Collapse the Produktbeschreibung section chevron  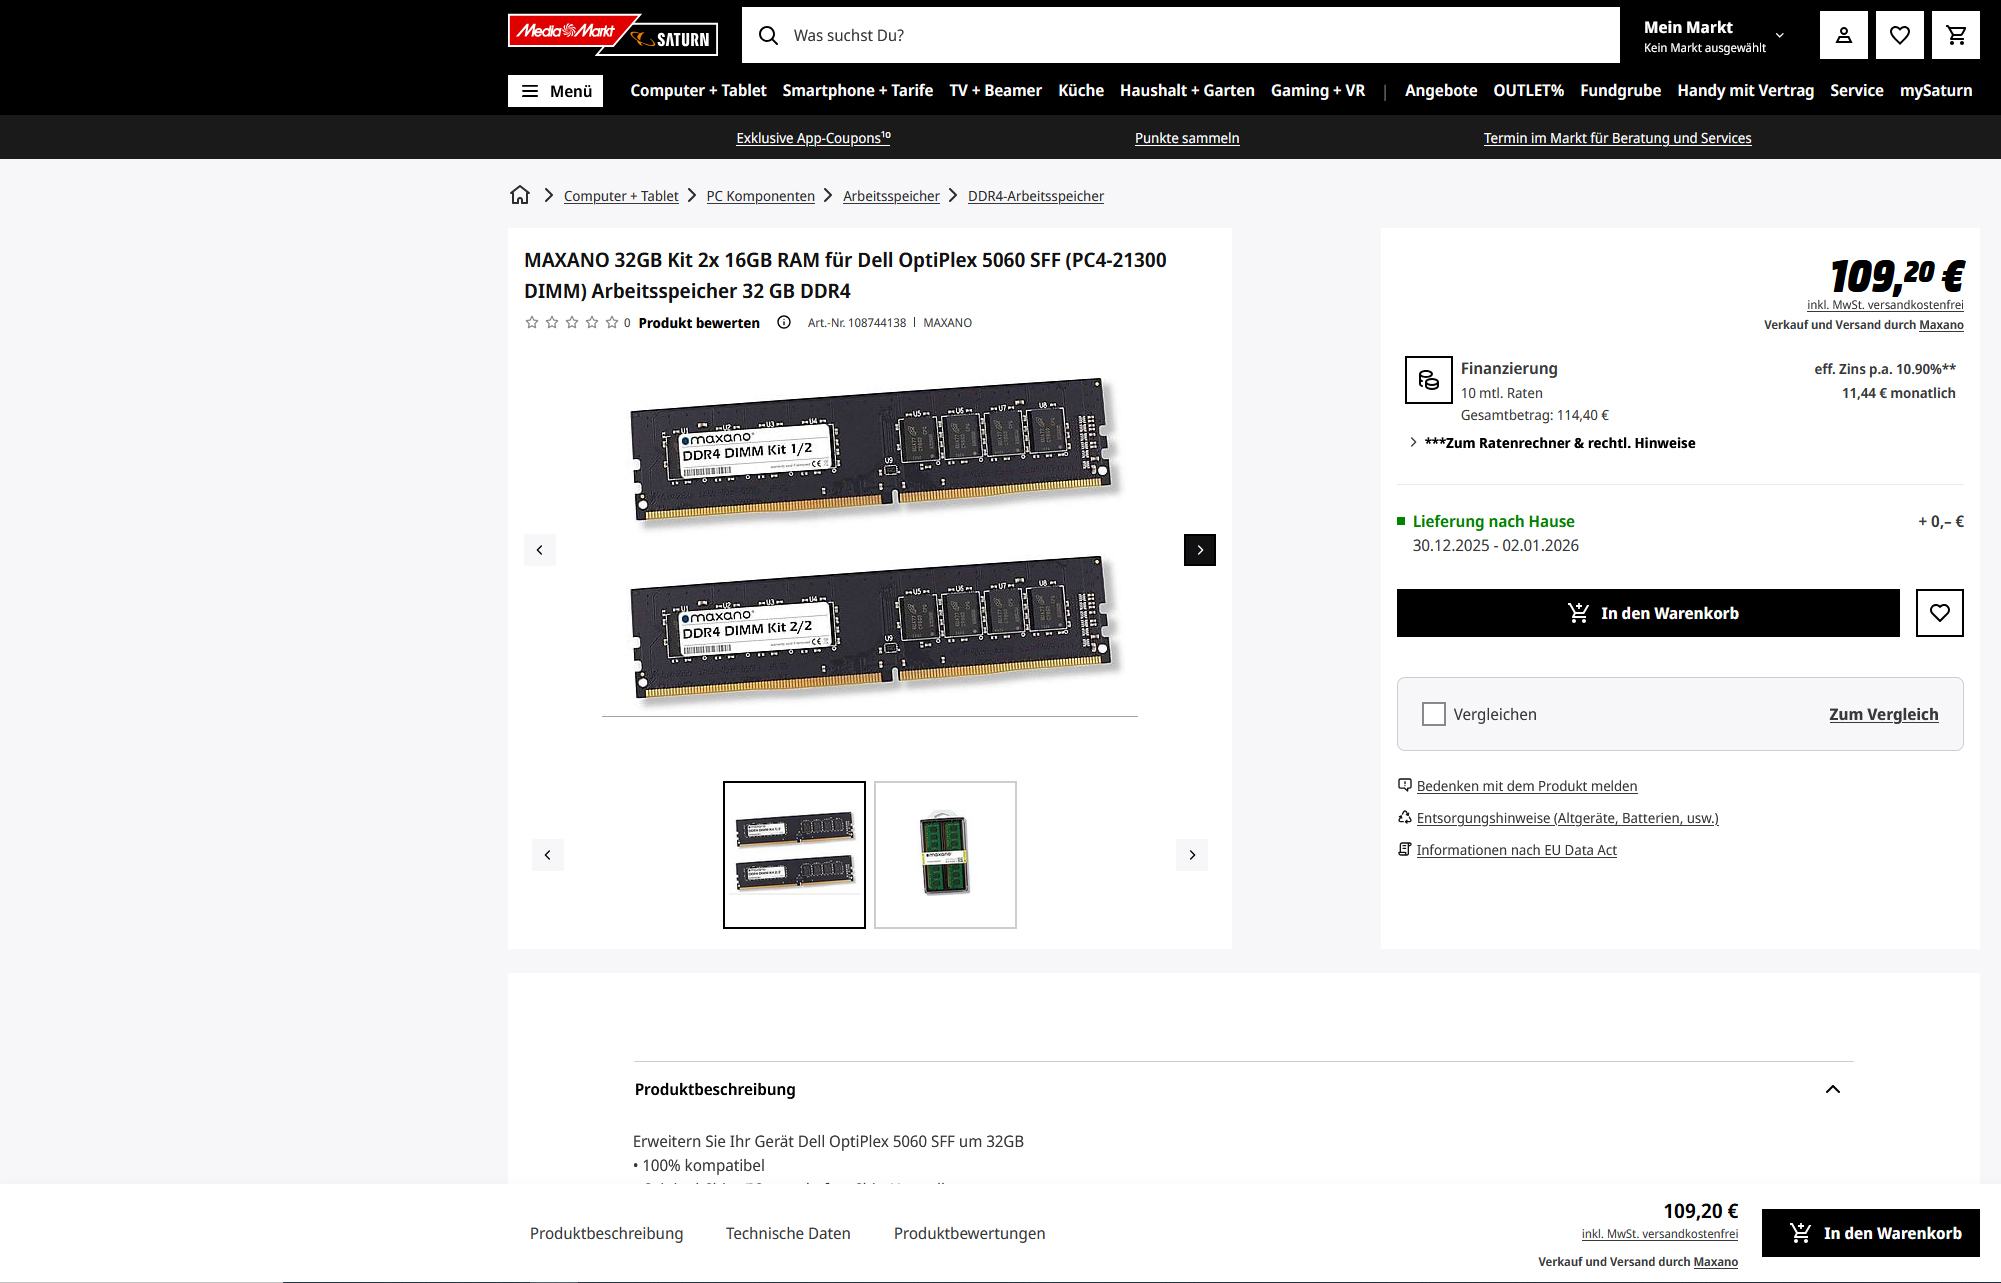click(x=1833, y=1089)
